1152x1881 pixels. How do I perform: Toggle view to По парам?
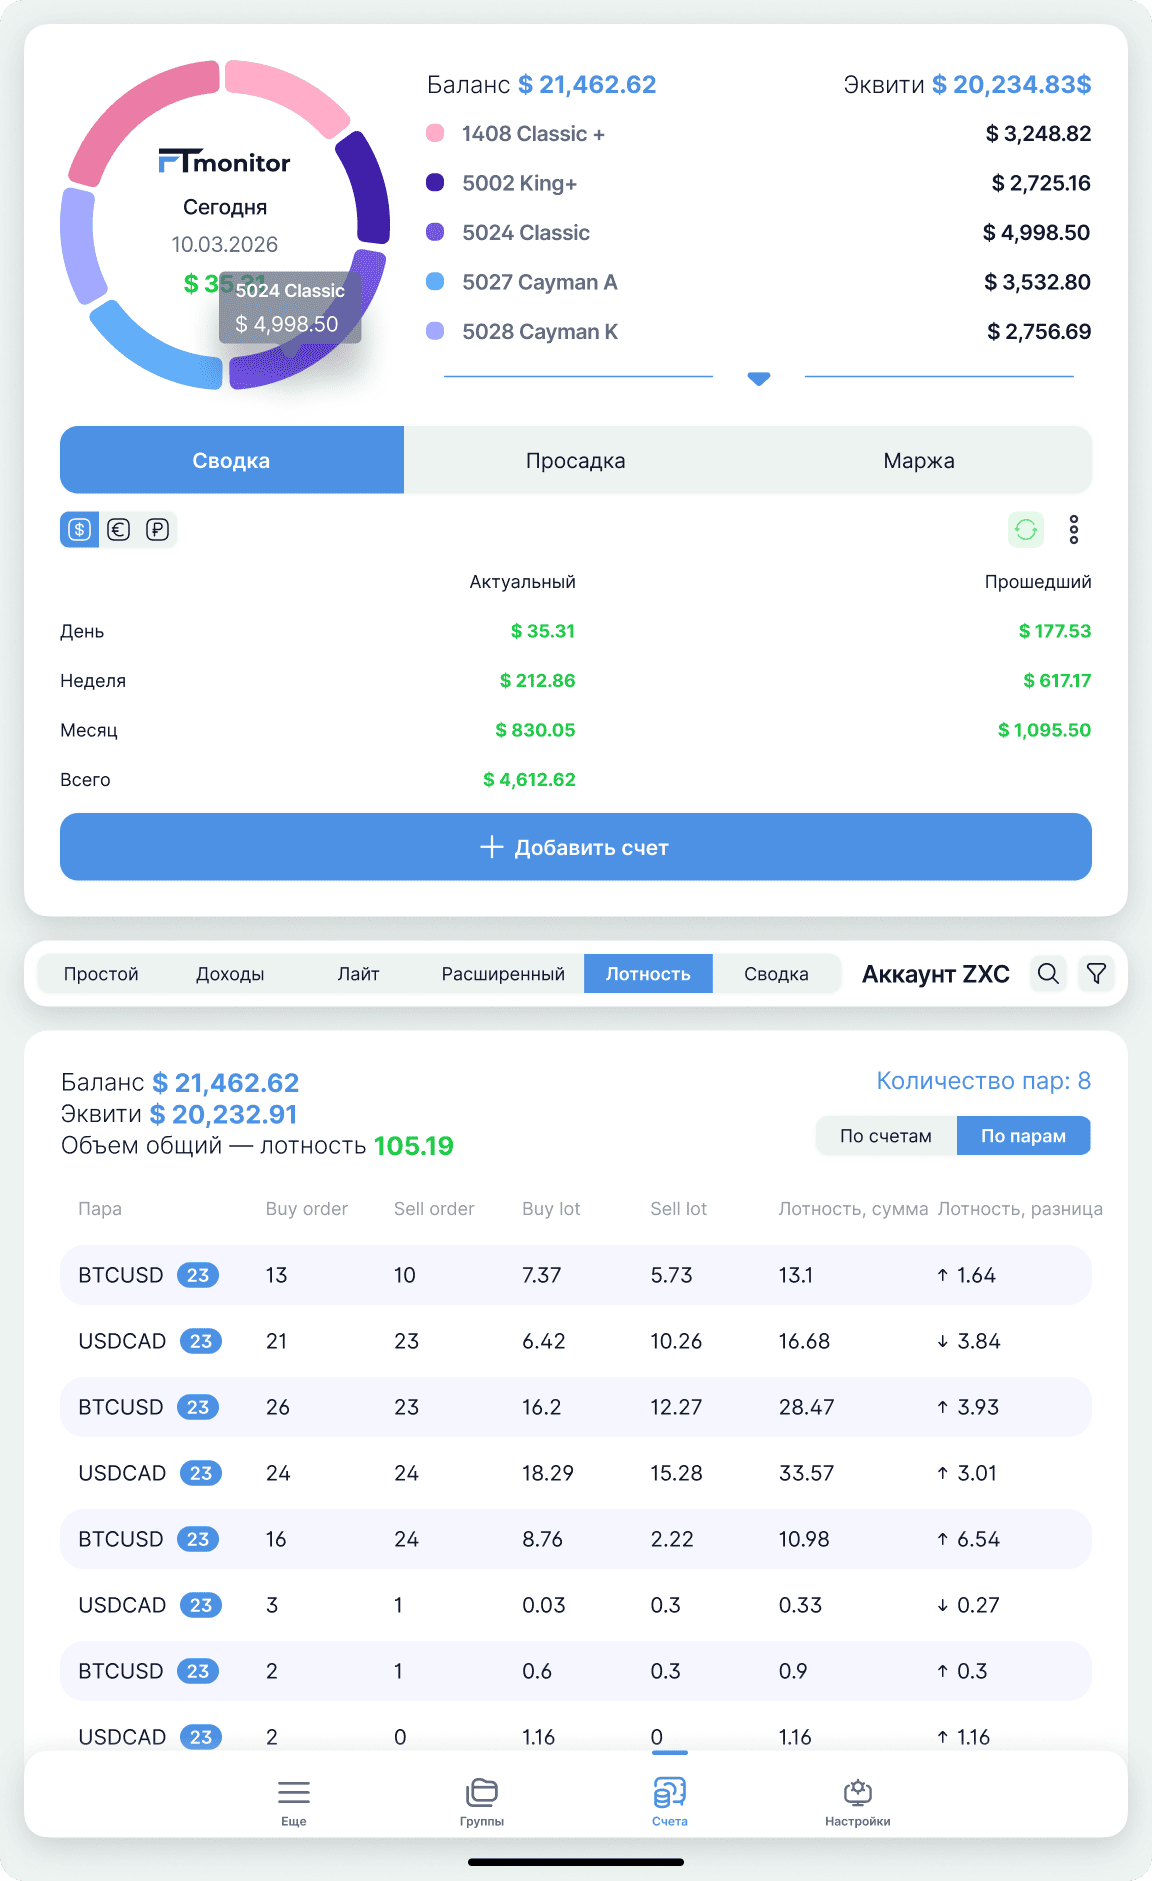click(1023, 1136)
